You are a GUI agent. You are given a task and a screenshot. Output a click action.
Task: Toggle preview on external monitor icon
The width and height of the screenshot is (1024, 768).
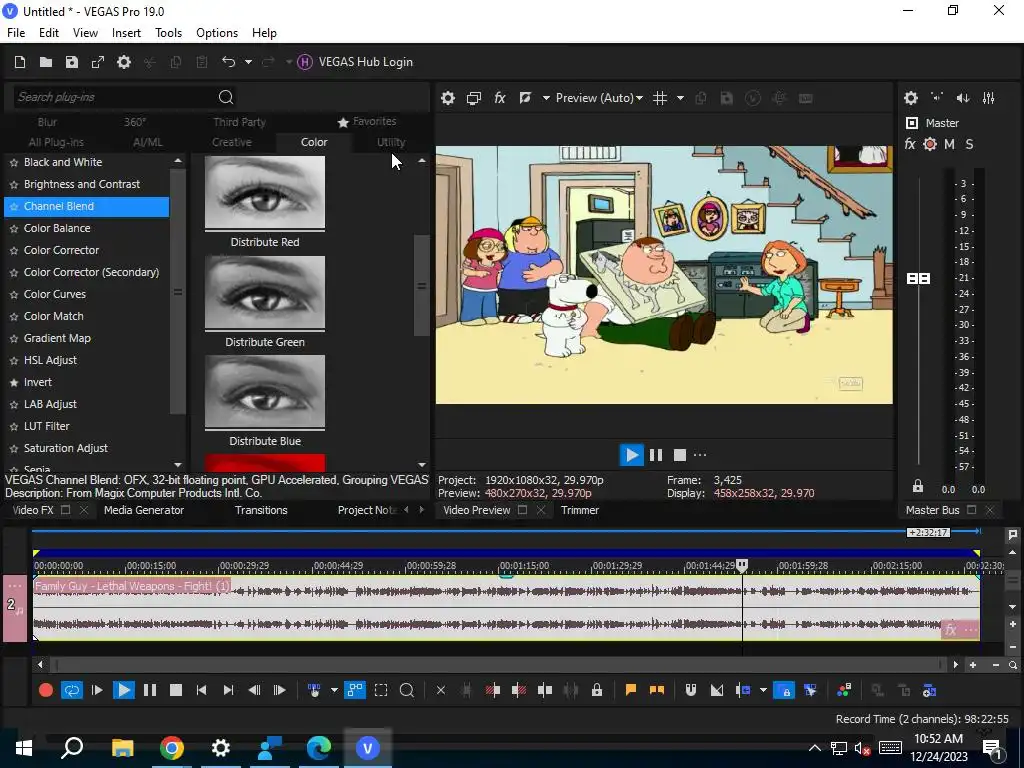(x=473, y=98)
